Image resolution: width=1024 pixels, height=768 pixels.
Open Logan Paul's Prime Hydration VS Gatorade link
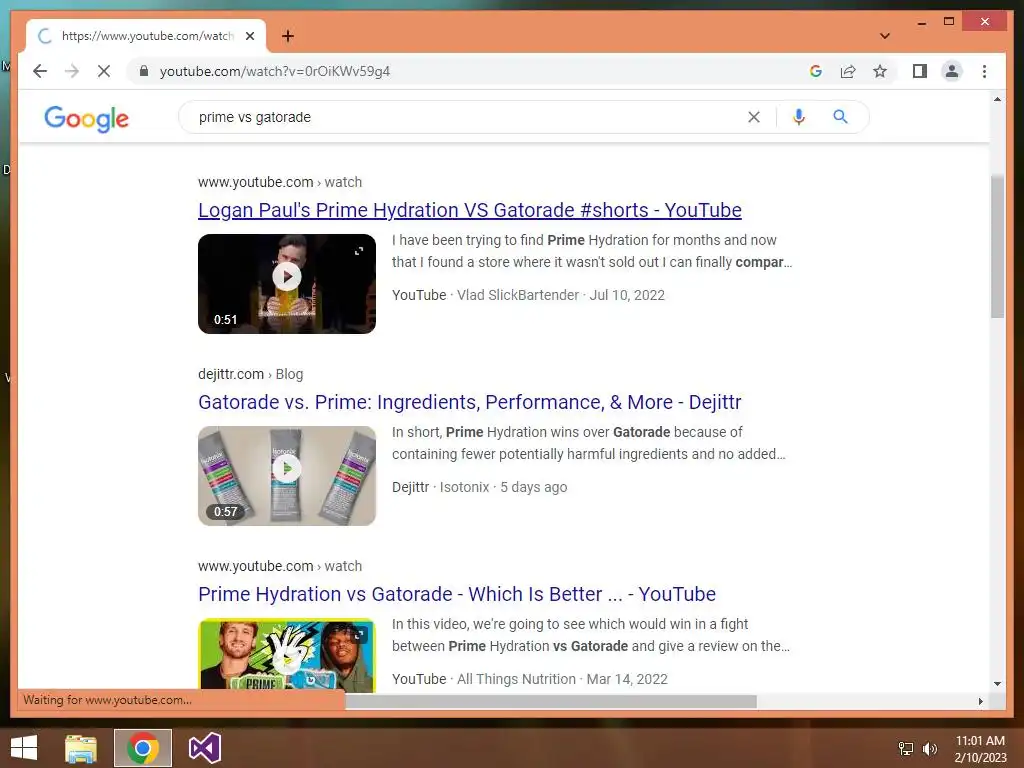[x=470, y=210]
